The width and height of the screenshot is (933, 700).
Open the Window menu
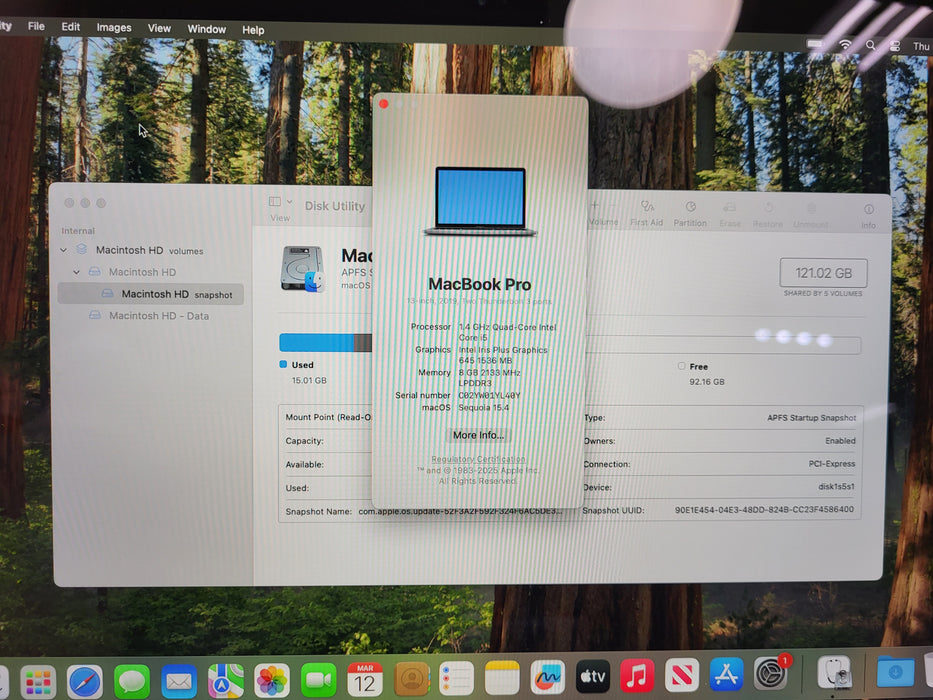[206, 29]
